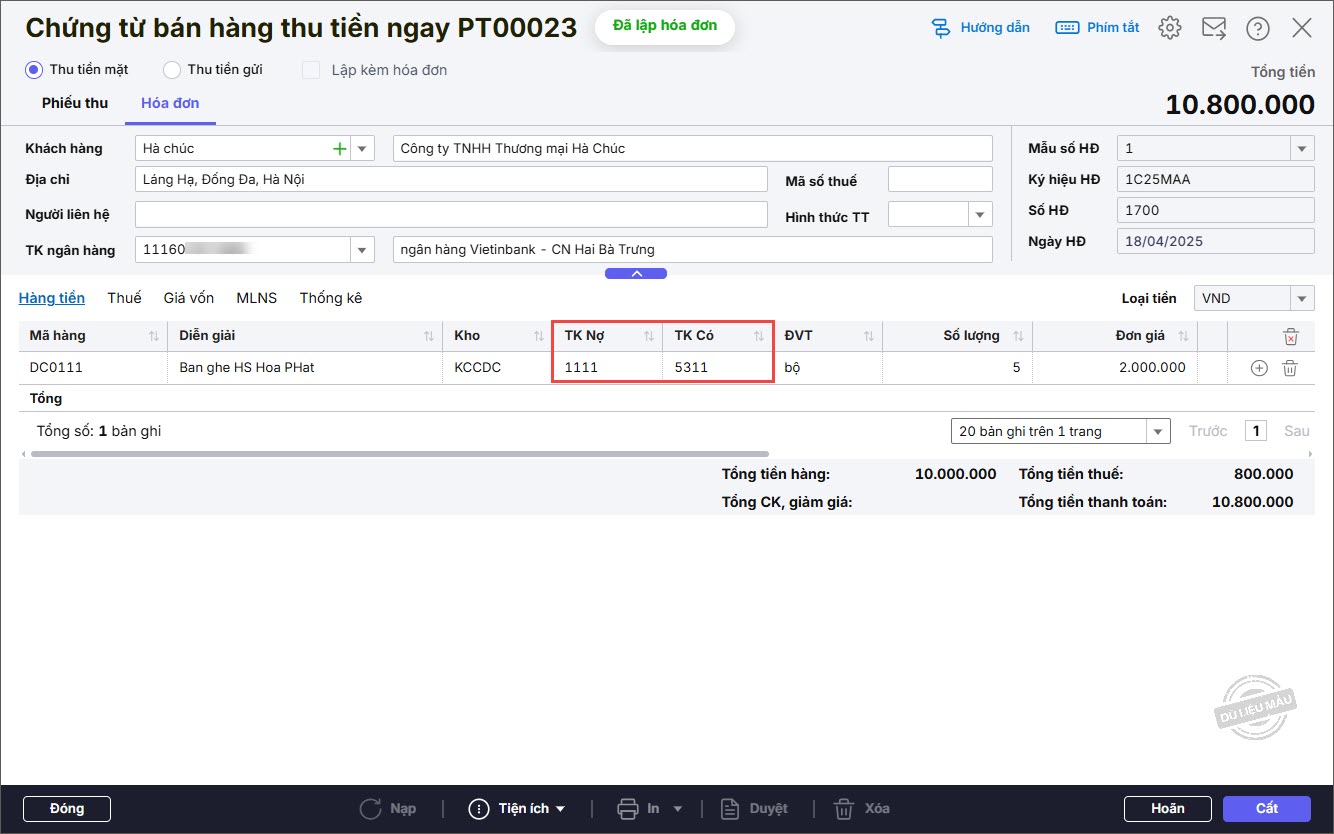Open the Thuế tab

coord(124,298)
